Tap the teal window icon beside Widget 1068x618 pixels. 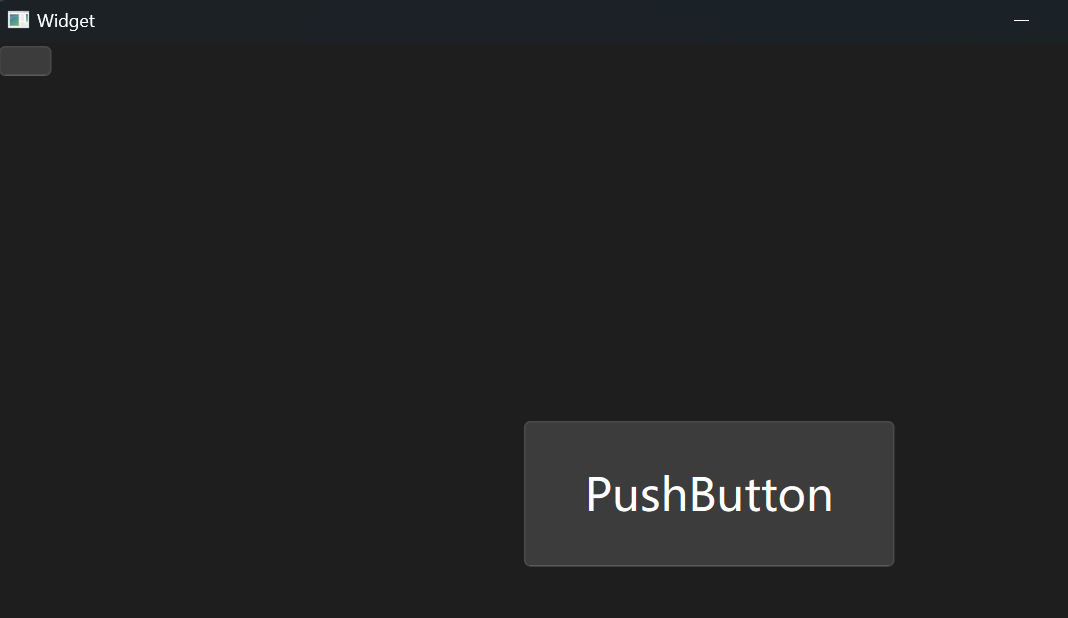tap(18, 20)
